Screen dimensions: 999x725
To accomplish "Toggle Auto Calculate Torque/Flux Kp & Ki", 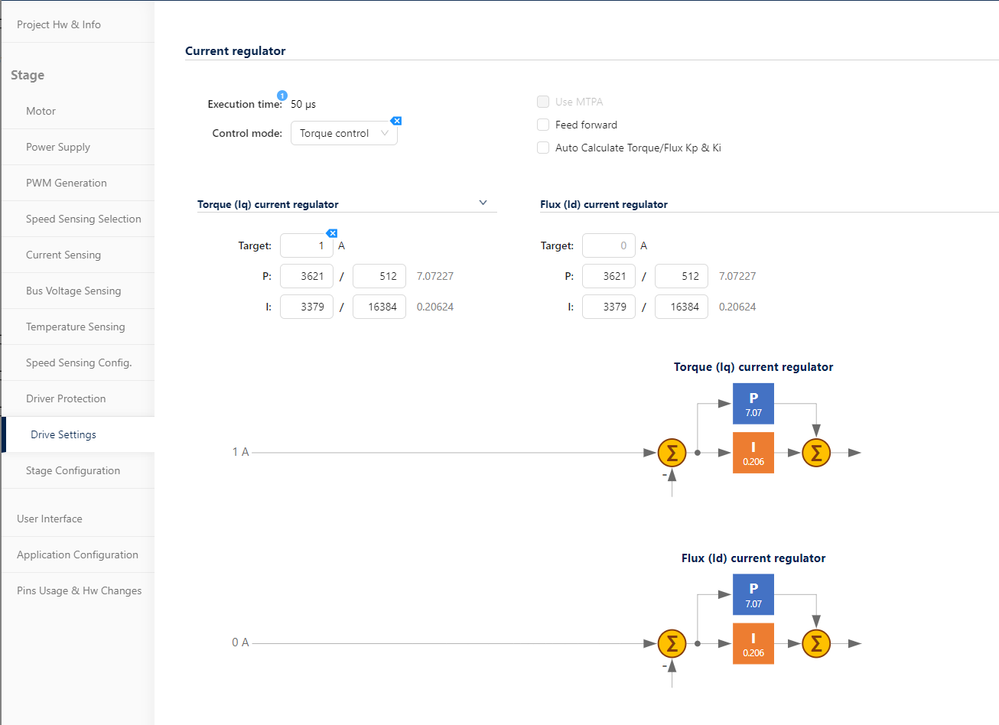I will tap(543, 148).
